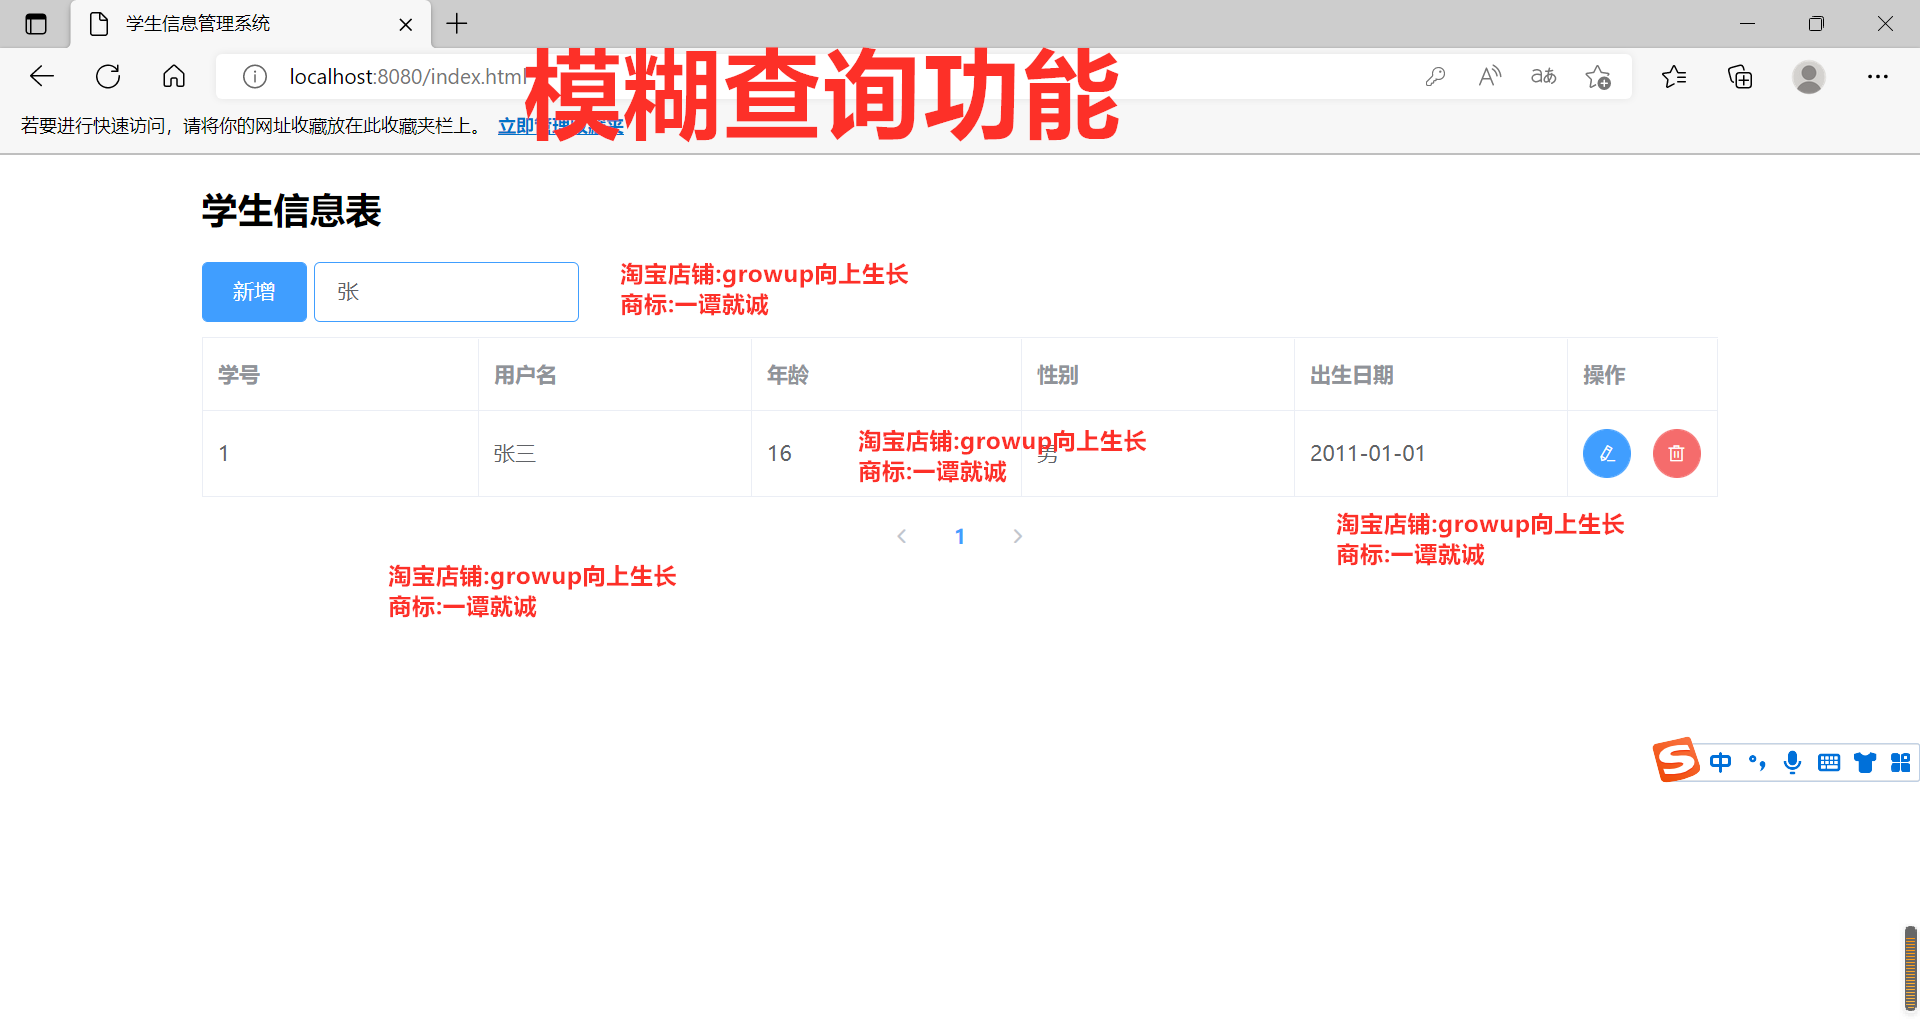The height and width of the screenshot is (1034, 1920).
Task: Open the Collections panel
Action: click(x=1740, y=77)
